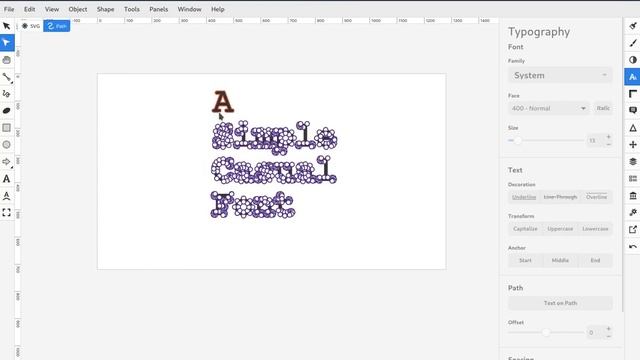Select the Pan hand tool
This screenshot has height=360, width=640.
click(x=7, y=60)
